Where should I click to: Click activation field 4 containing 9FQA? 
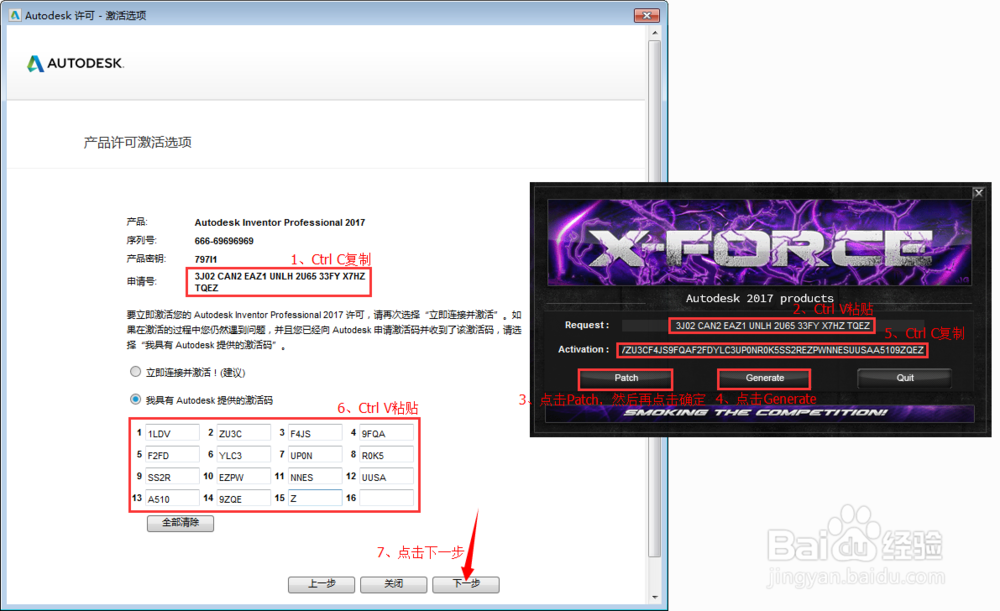point(386,433)
